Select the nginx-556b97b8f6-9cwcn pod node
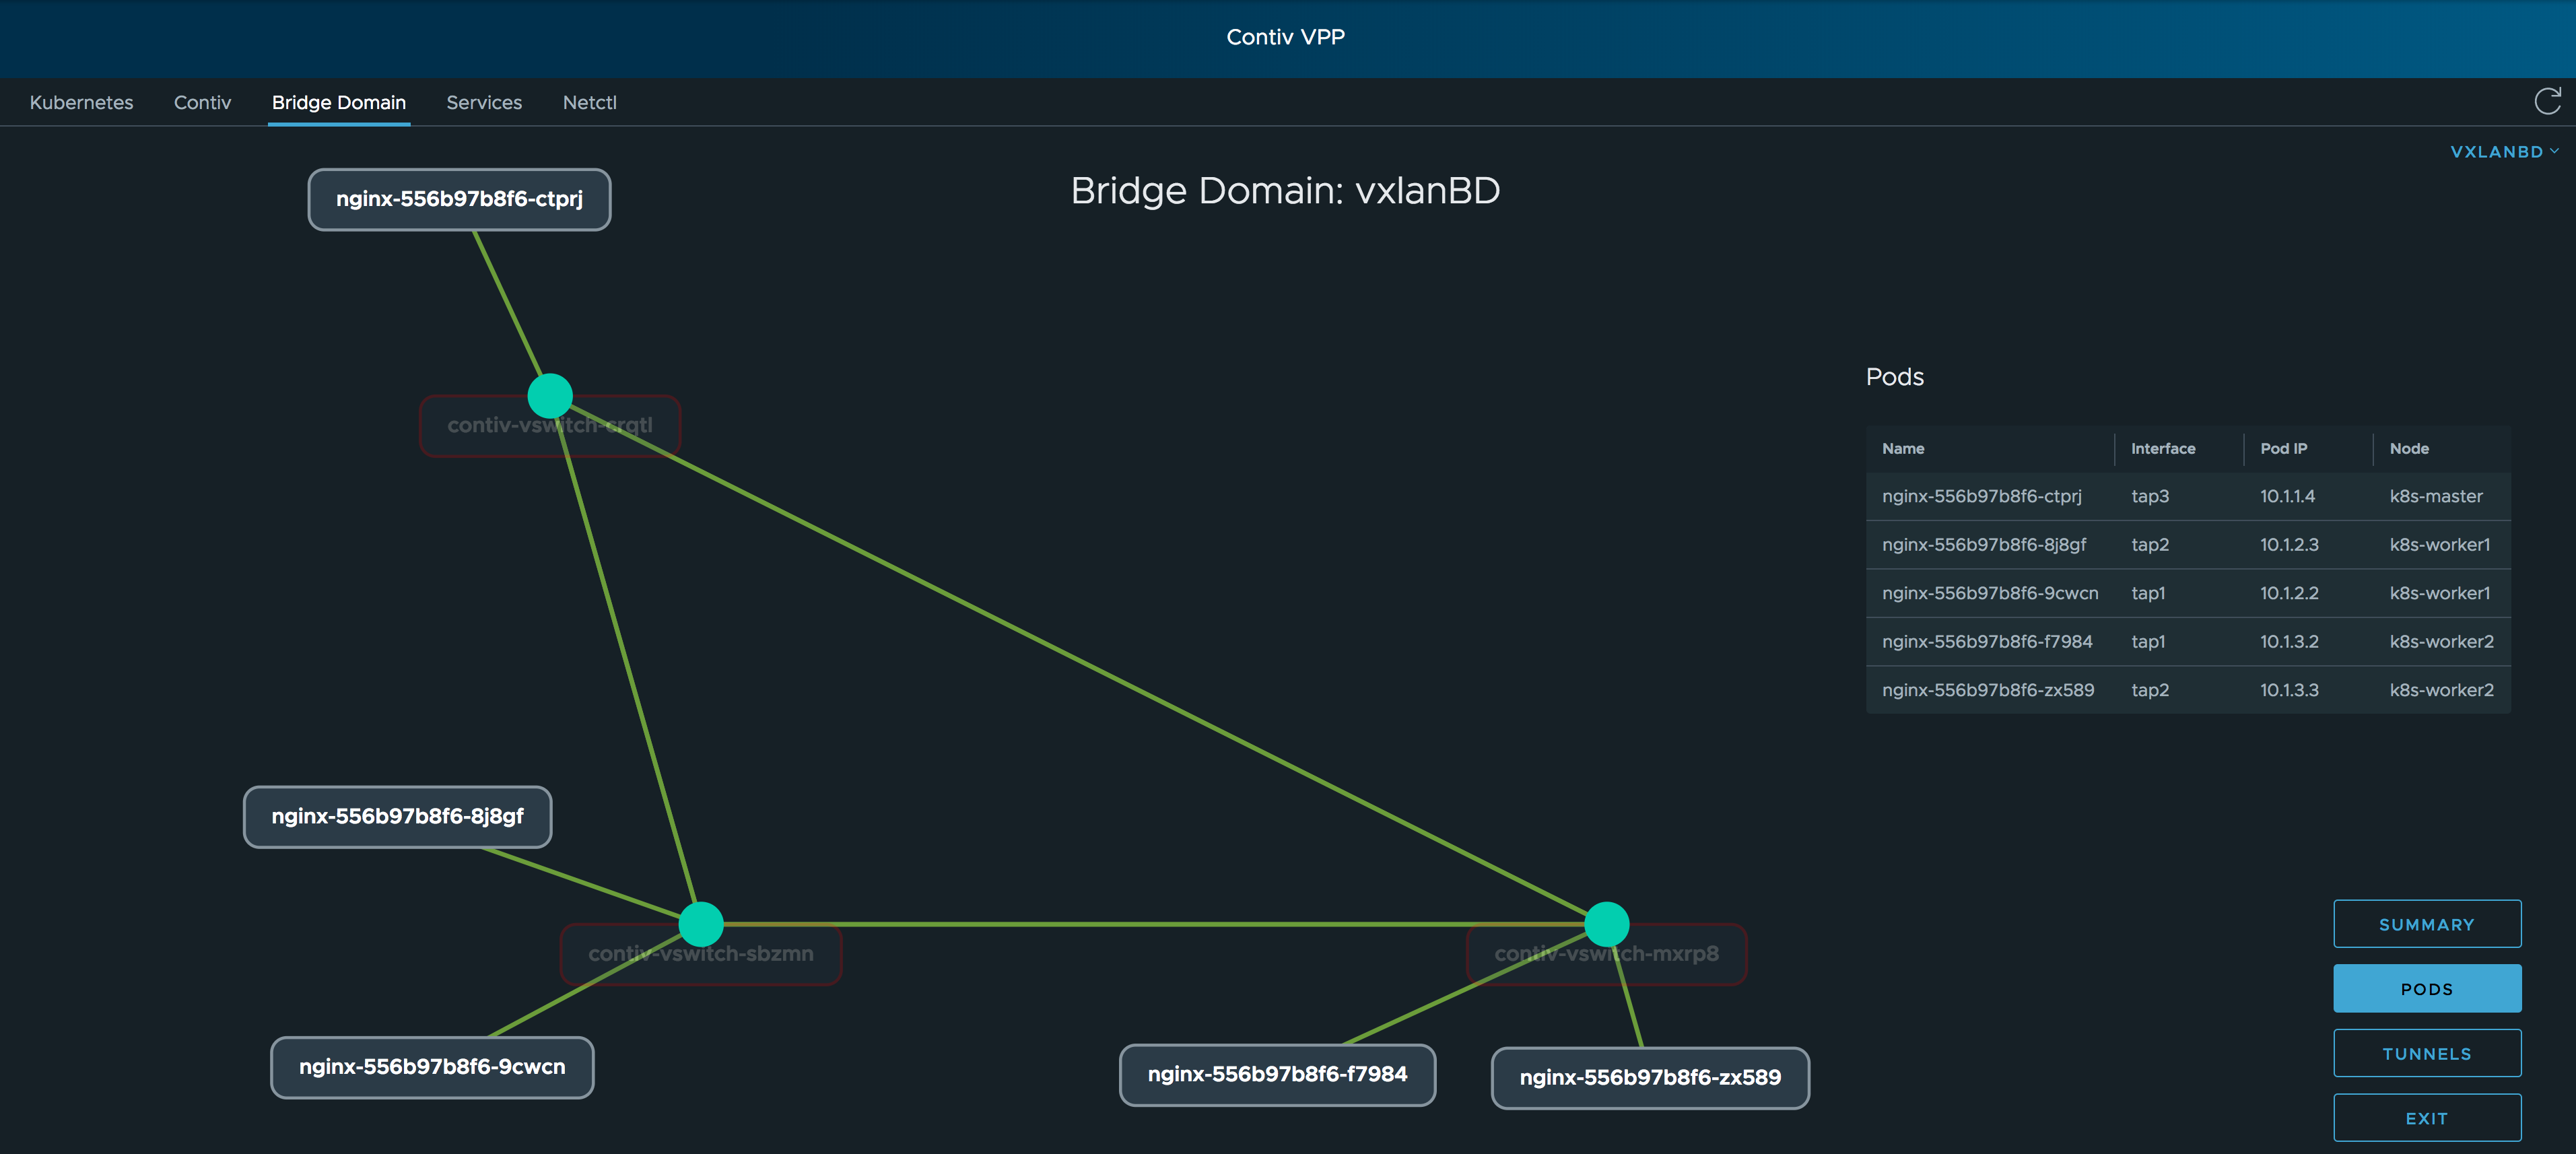 (x=432, y=1067)
